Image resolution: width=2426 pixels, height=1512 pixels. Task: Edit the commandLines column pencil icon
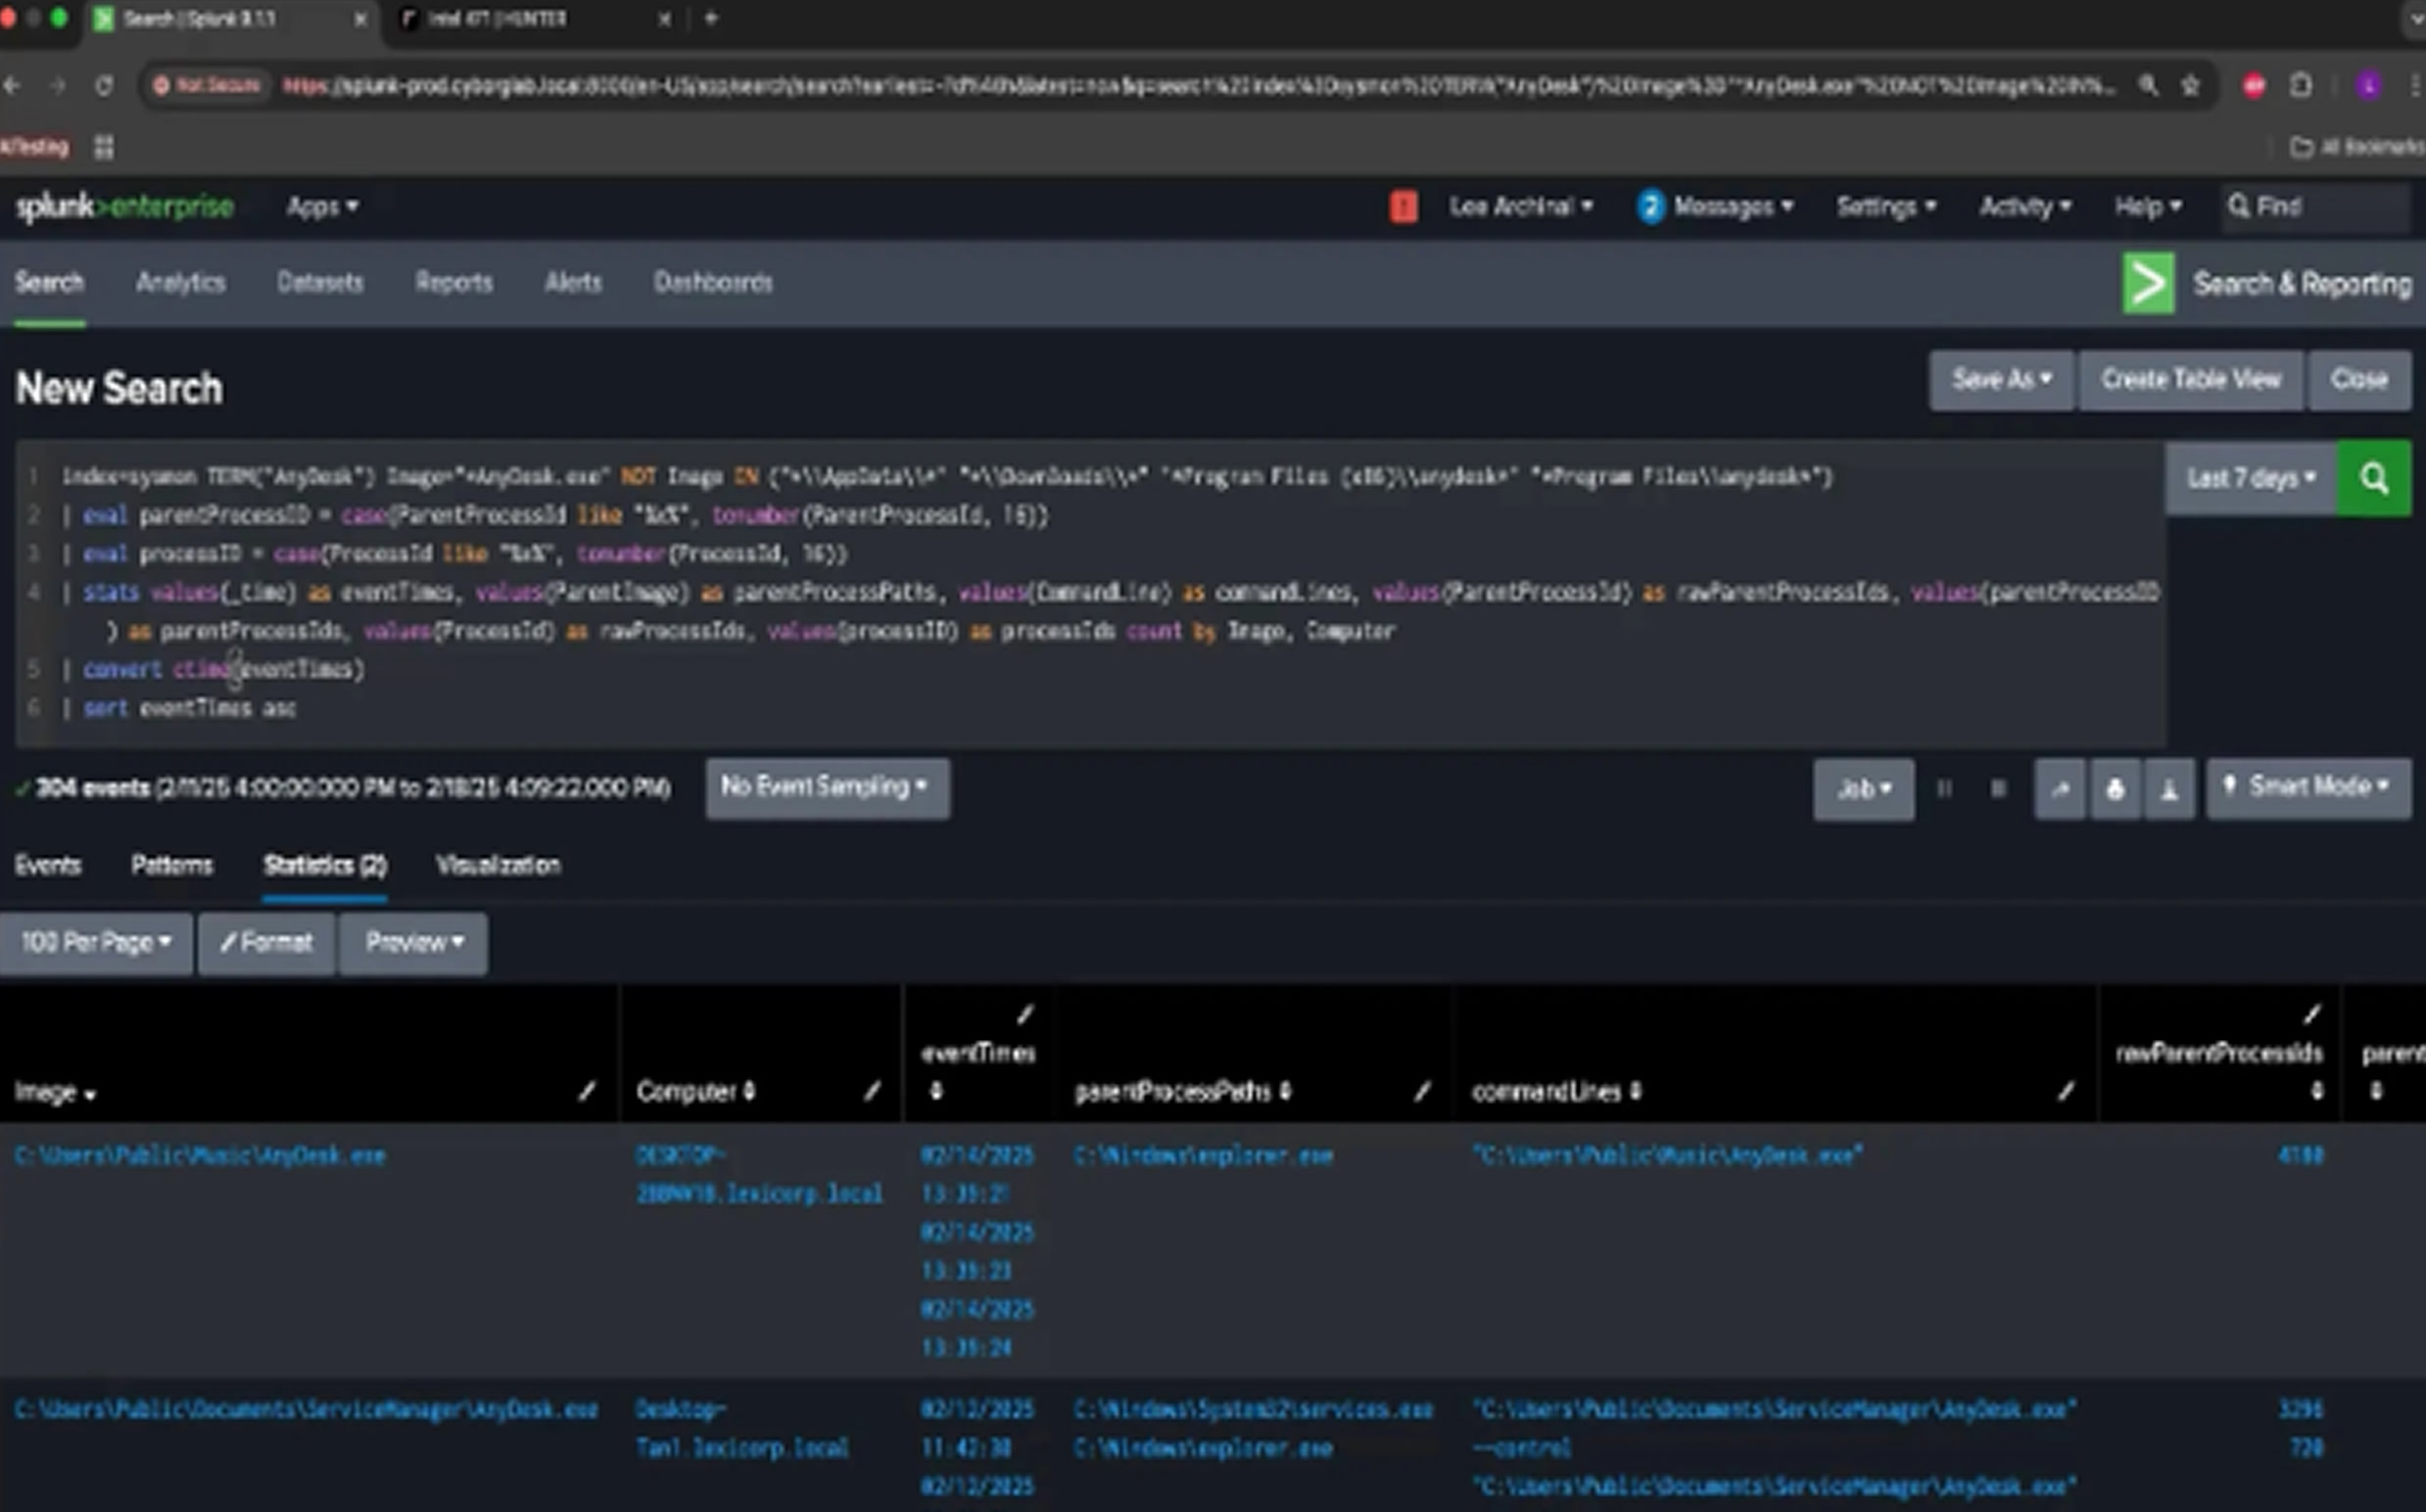click(x=2066, y=1091)
